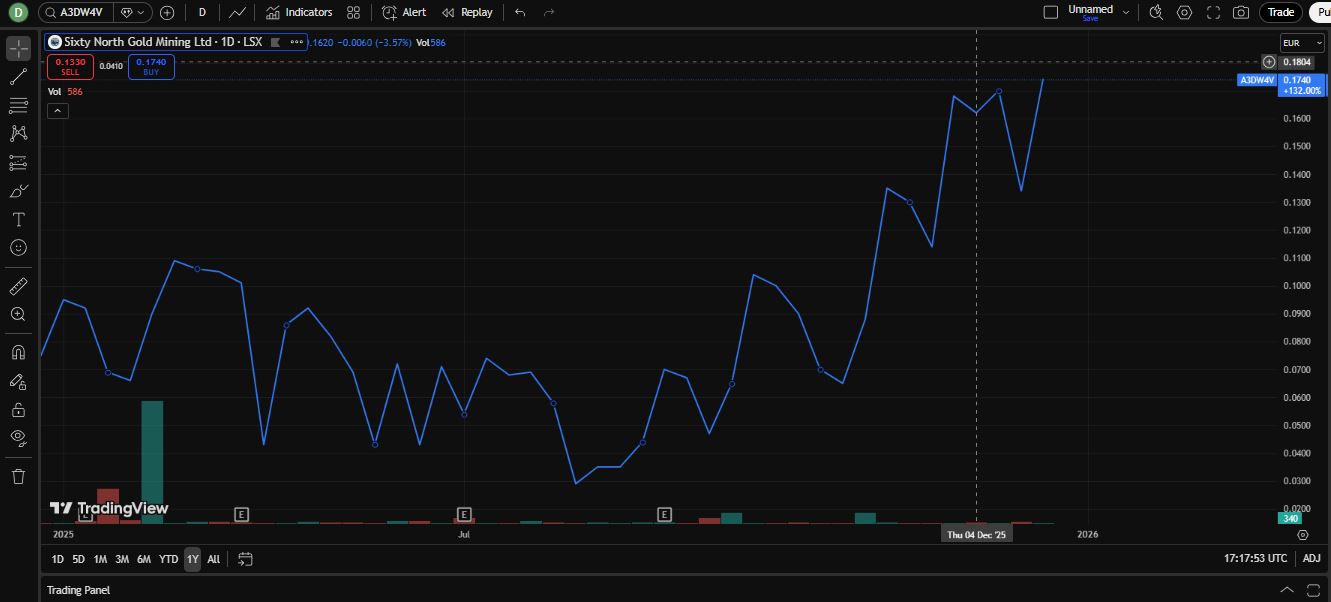Click the earnings E marker near Jul

click(x=464, y=514)
